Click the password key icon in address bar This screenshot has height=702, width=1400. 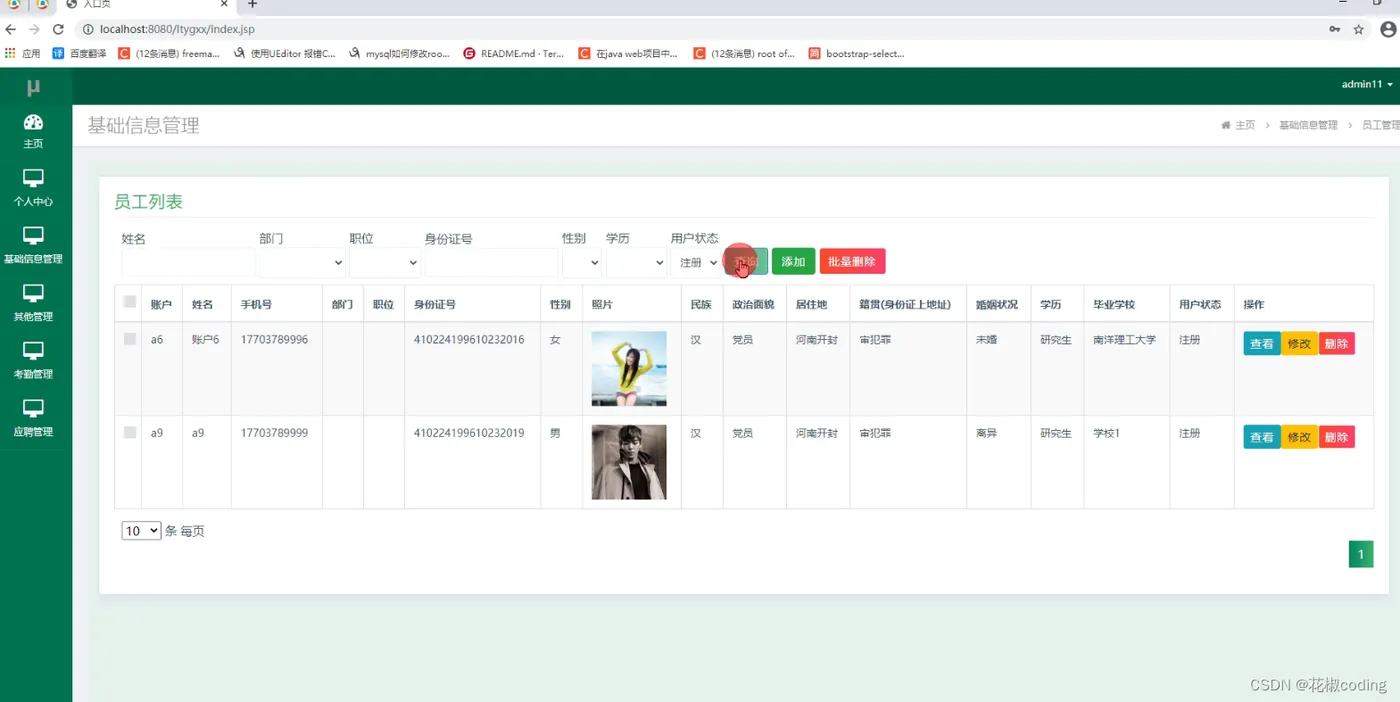(1334, 30)
